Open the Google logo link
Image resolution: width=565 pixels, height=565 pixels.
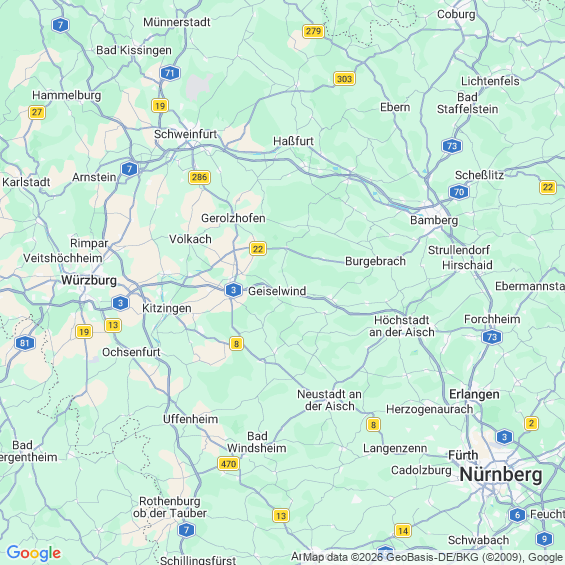[x=34, y=553]
